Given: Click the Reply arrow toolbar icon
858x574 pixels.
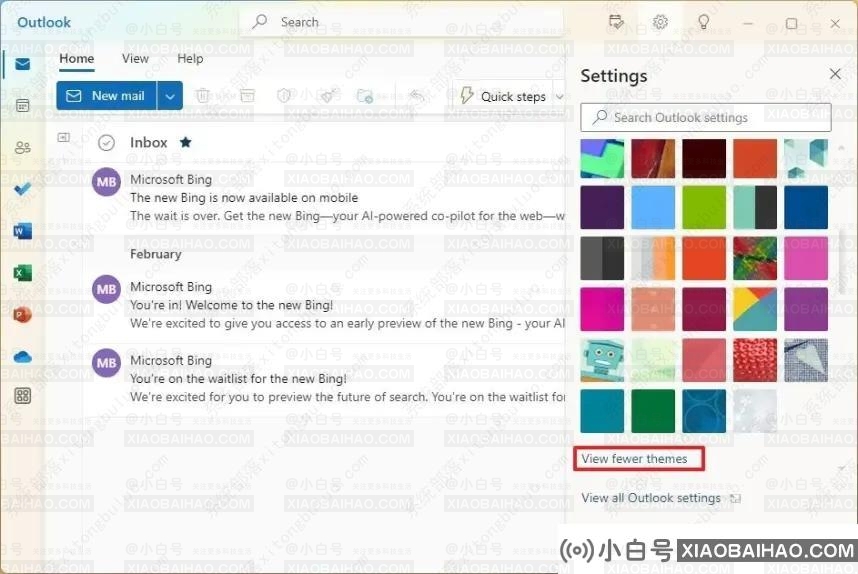Looking at the screenshot, I should pyautogui.click(x=416, y=96).
